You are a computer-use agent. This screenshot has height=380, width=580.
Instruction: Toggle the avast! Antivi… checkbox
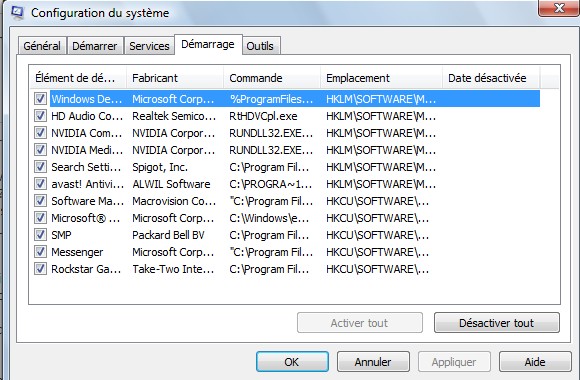40,184
